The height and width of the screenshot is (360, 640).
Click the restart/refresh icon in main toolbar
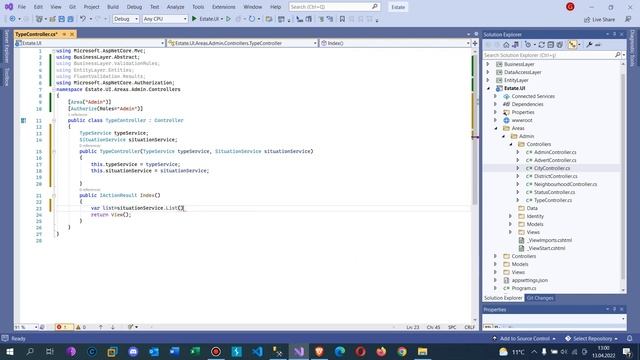click(x=252, y=19)
